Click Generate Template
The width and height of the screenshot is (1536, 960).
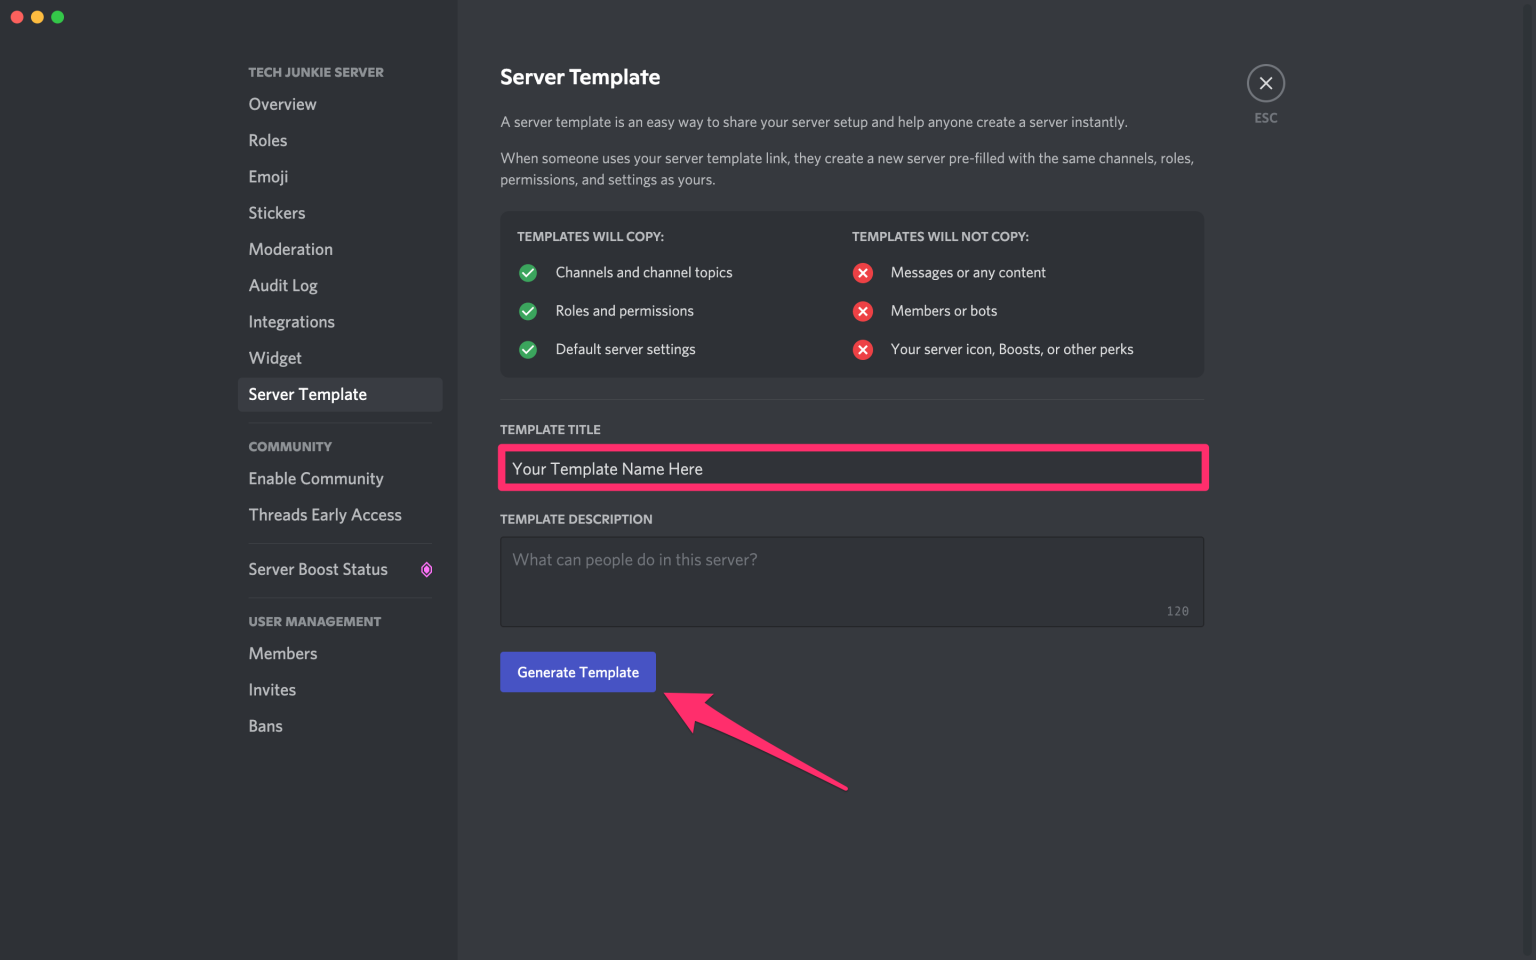pos(577,671)
